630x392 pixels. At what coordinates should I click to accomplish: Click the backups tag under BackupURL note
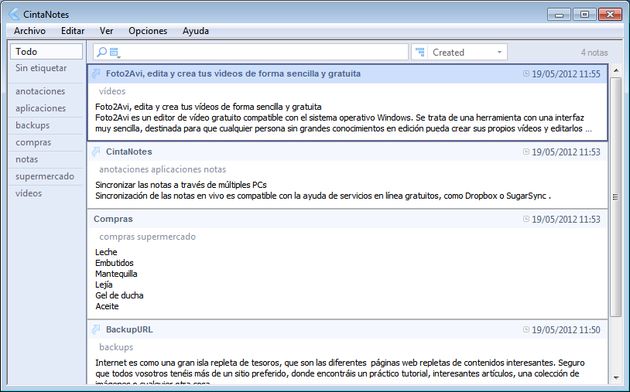[x=116, y=347]
